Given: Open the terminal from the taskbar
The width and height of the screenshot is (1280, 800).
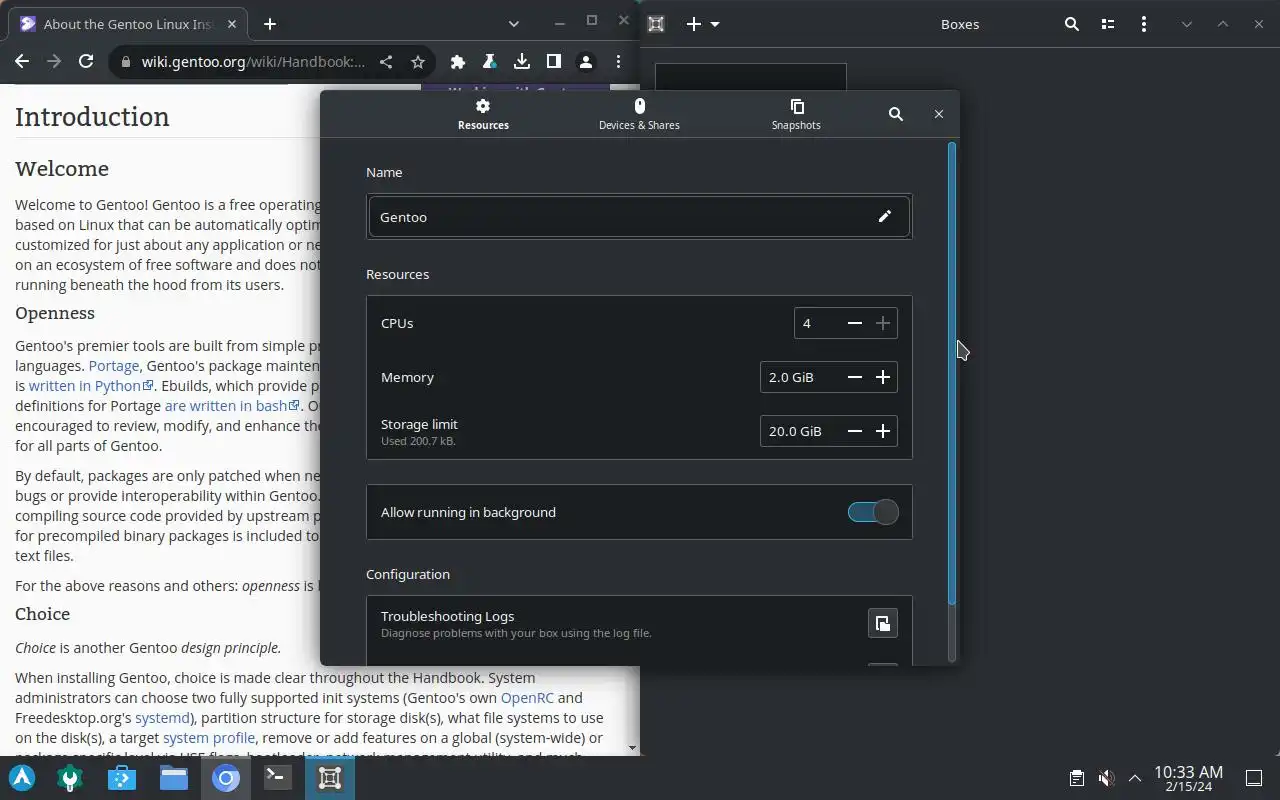Looking at the screenshot, I should [x=278, y=778].
